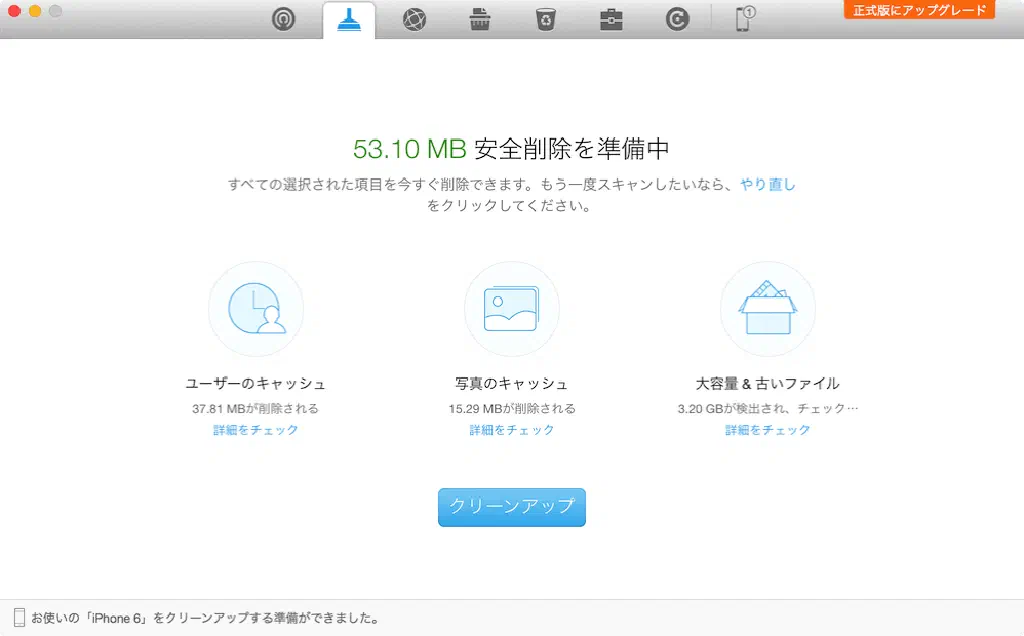1024x636 pixels.
Task: Click the circular restore arrow icon
Action: [677, 20]
